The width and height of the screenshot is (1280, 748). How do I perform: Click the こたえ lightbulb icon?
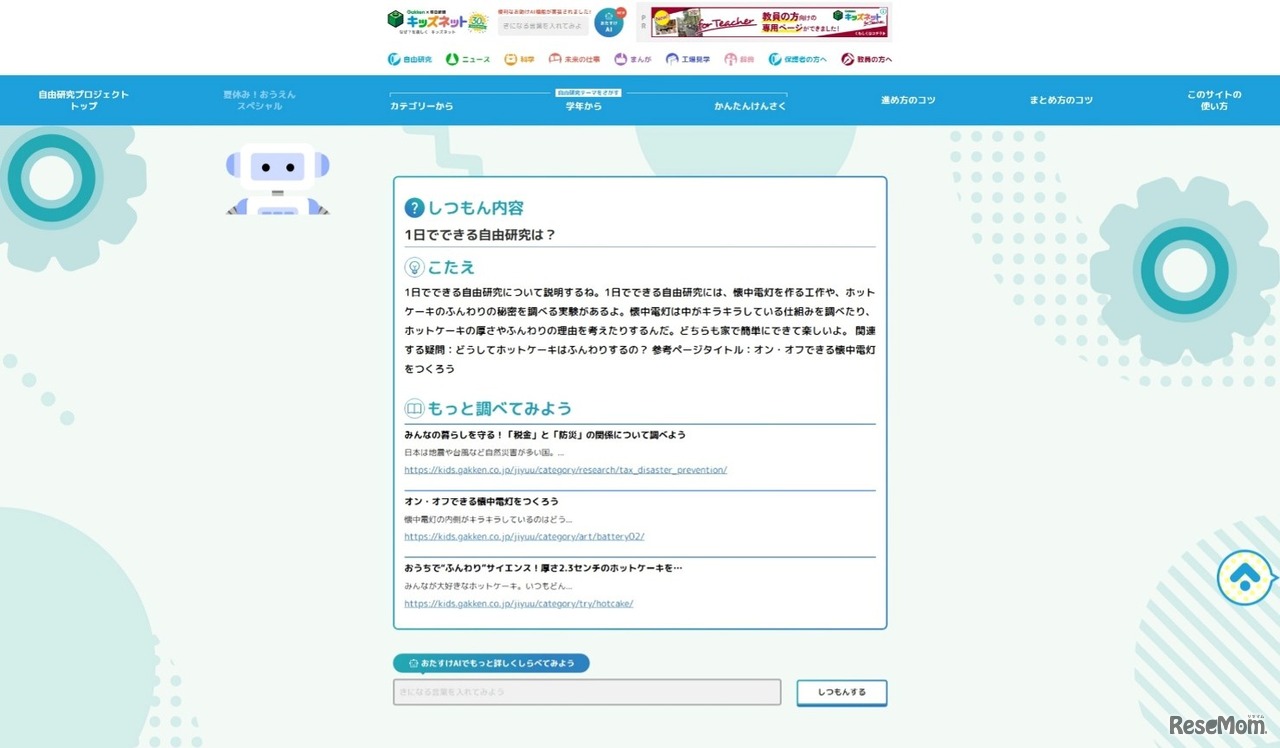pos(414,267)
